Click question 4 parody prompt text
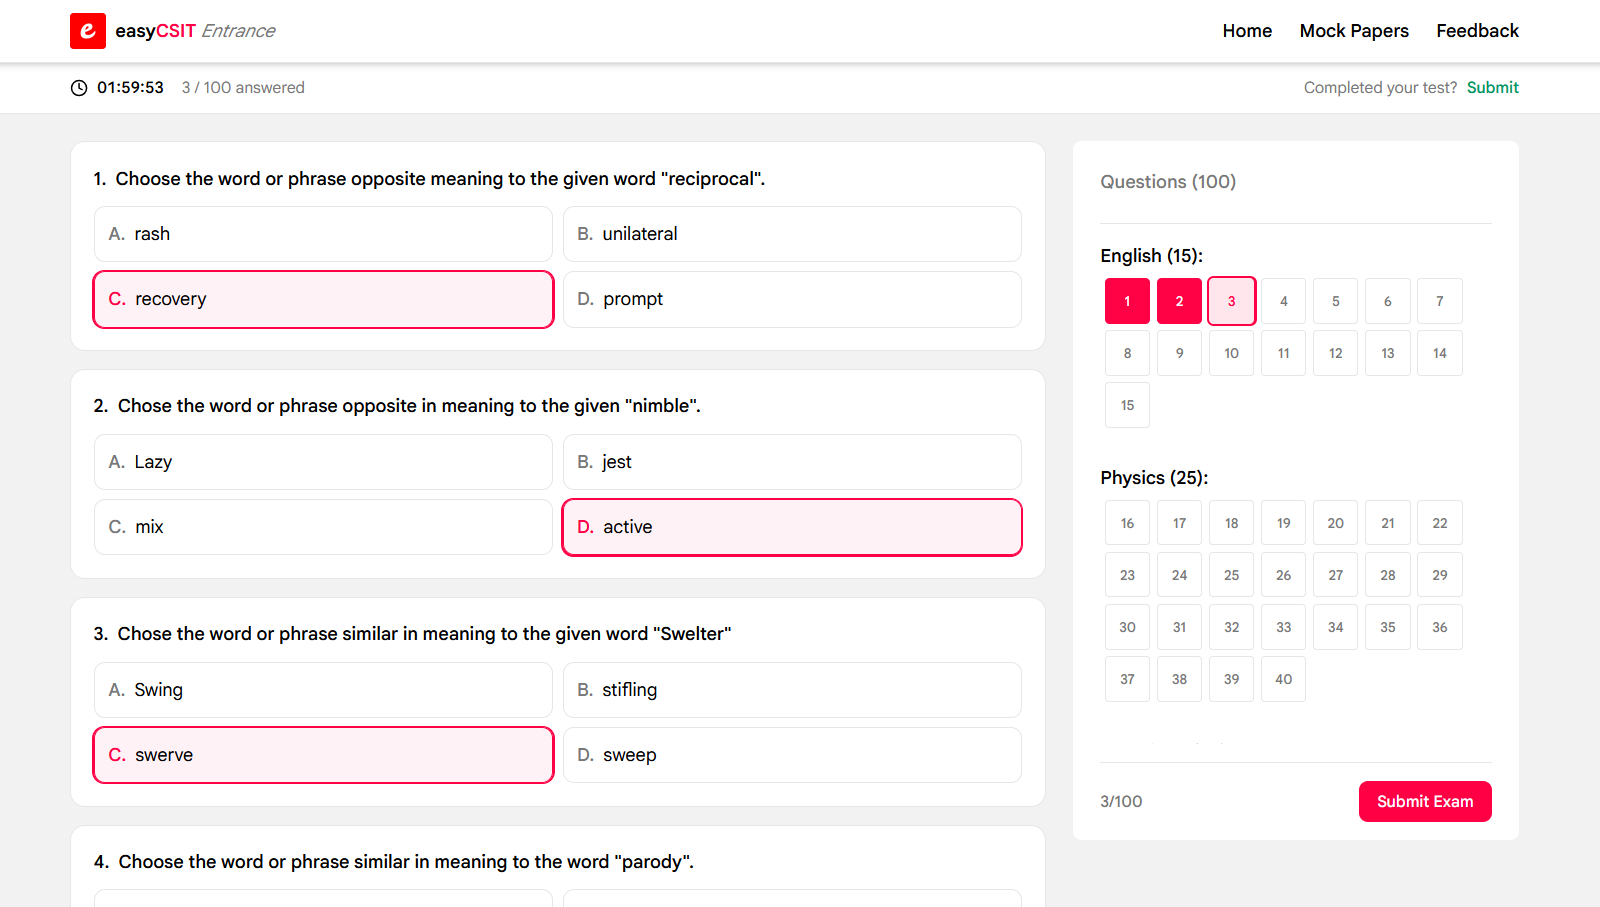The height and width of the screenshot is (907, 1600). point(406,862)
